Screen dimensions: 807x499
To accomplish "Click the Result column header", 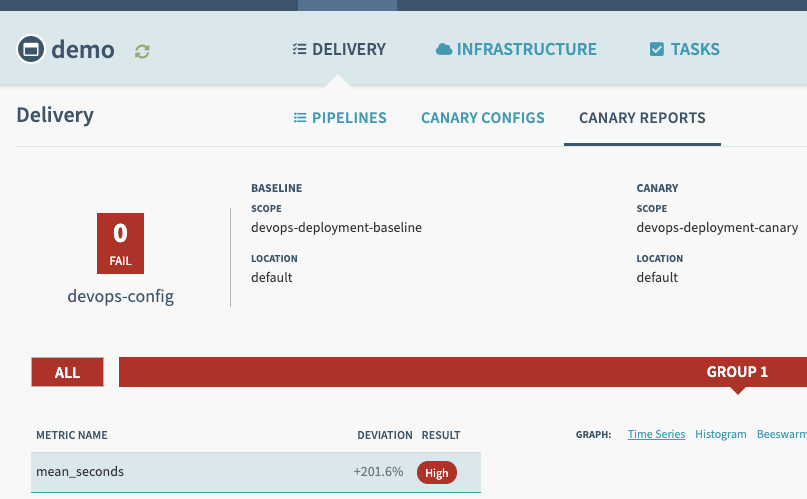I will (x=441, y=435).
